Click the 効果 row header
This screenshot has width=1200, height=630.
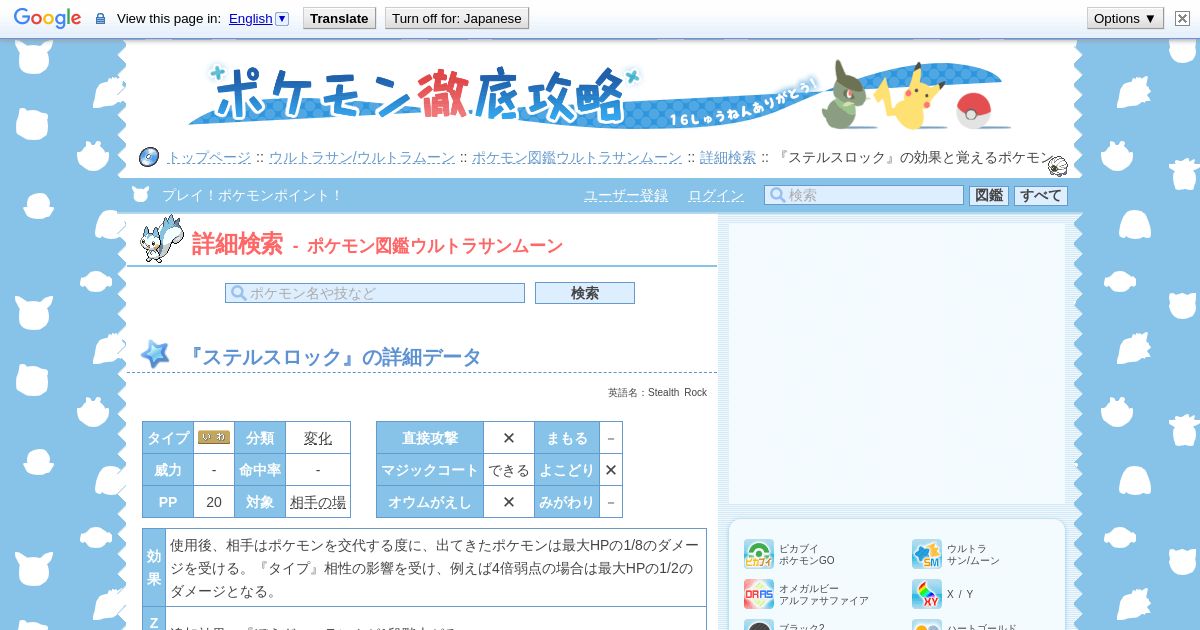154,567
